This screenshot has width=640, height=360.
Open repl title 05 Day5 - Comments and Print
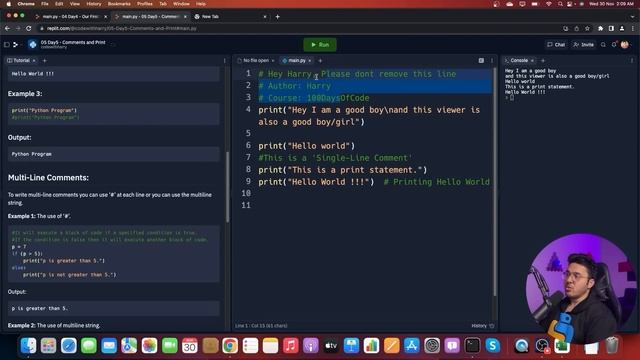point(73,42)
